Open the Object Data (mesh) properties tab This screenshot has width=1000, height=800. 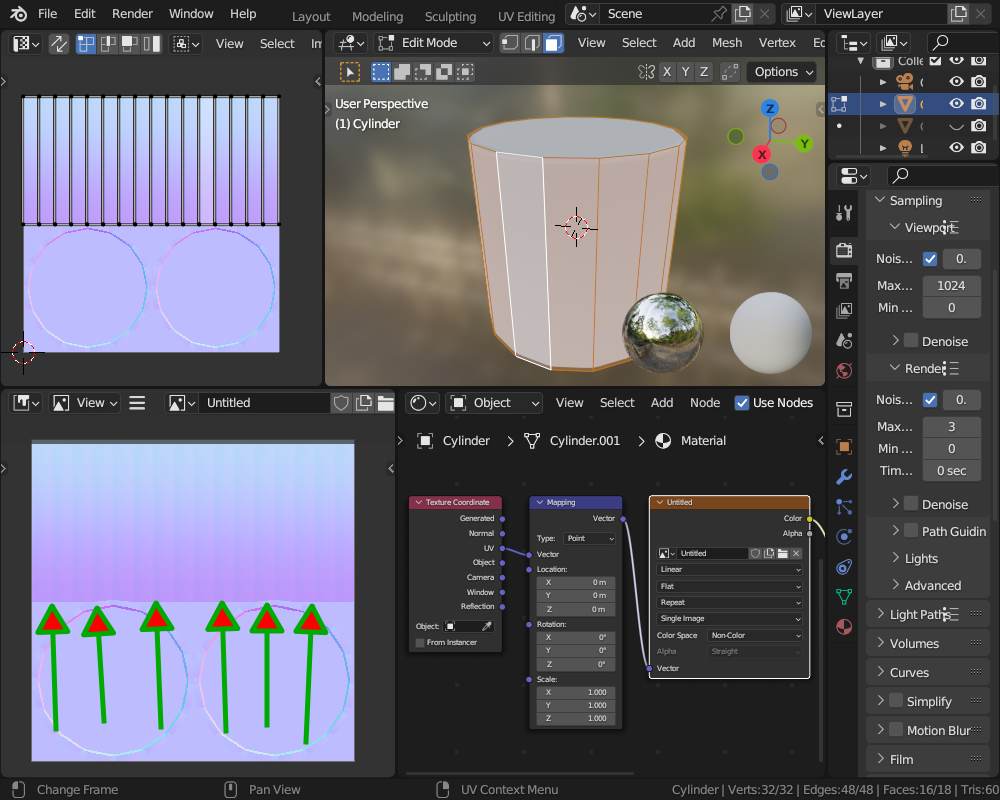pos(844,596)
